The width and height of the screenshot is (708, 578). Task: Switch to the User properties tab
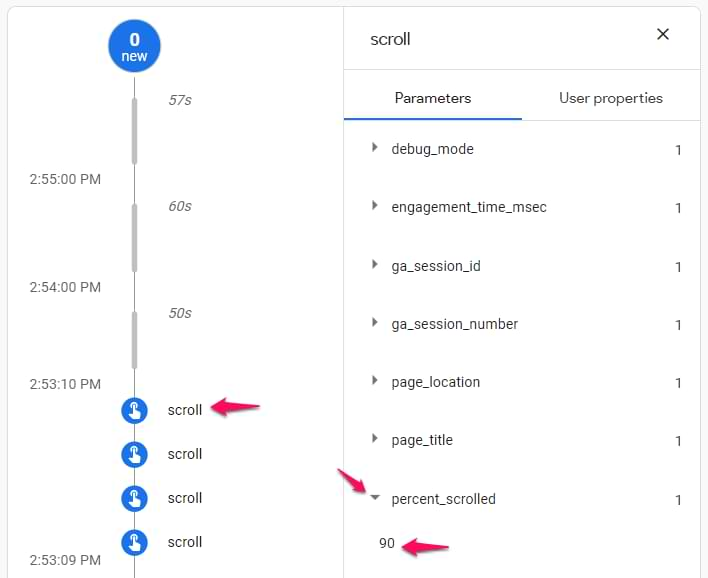pos(610,98)
